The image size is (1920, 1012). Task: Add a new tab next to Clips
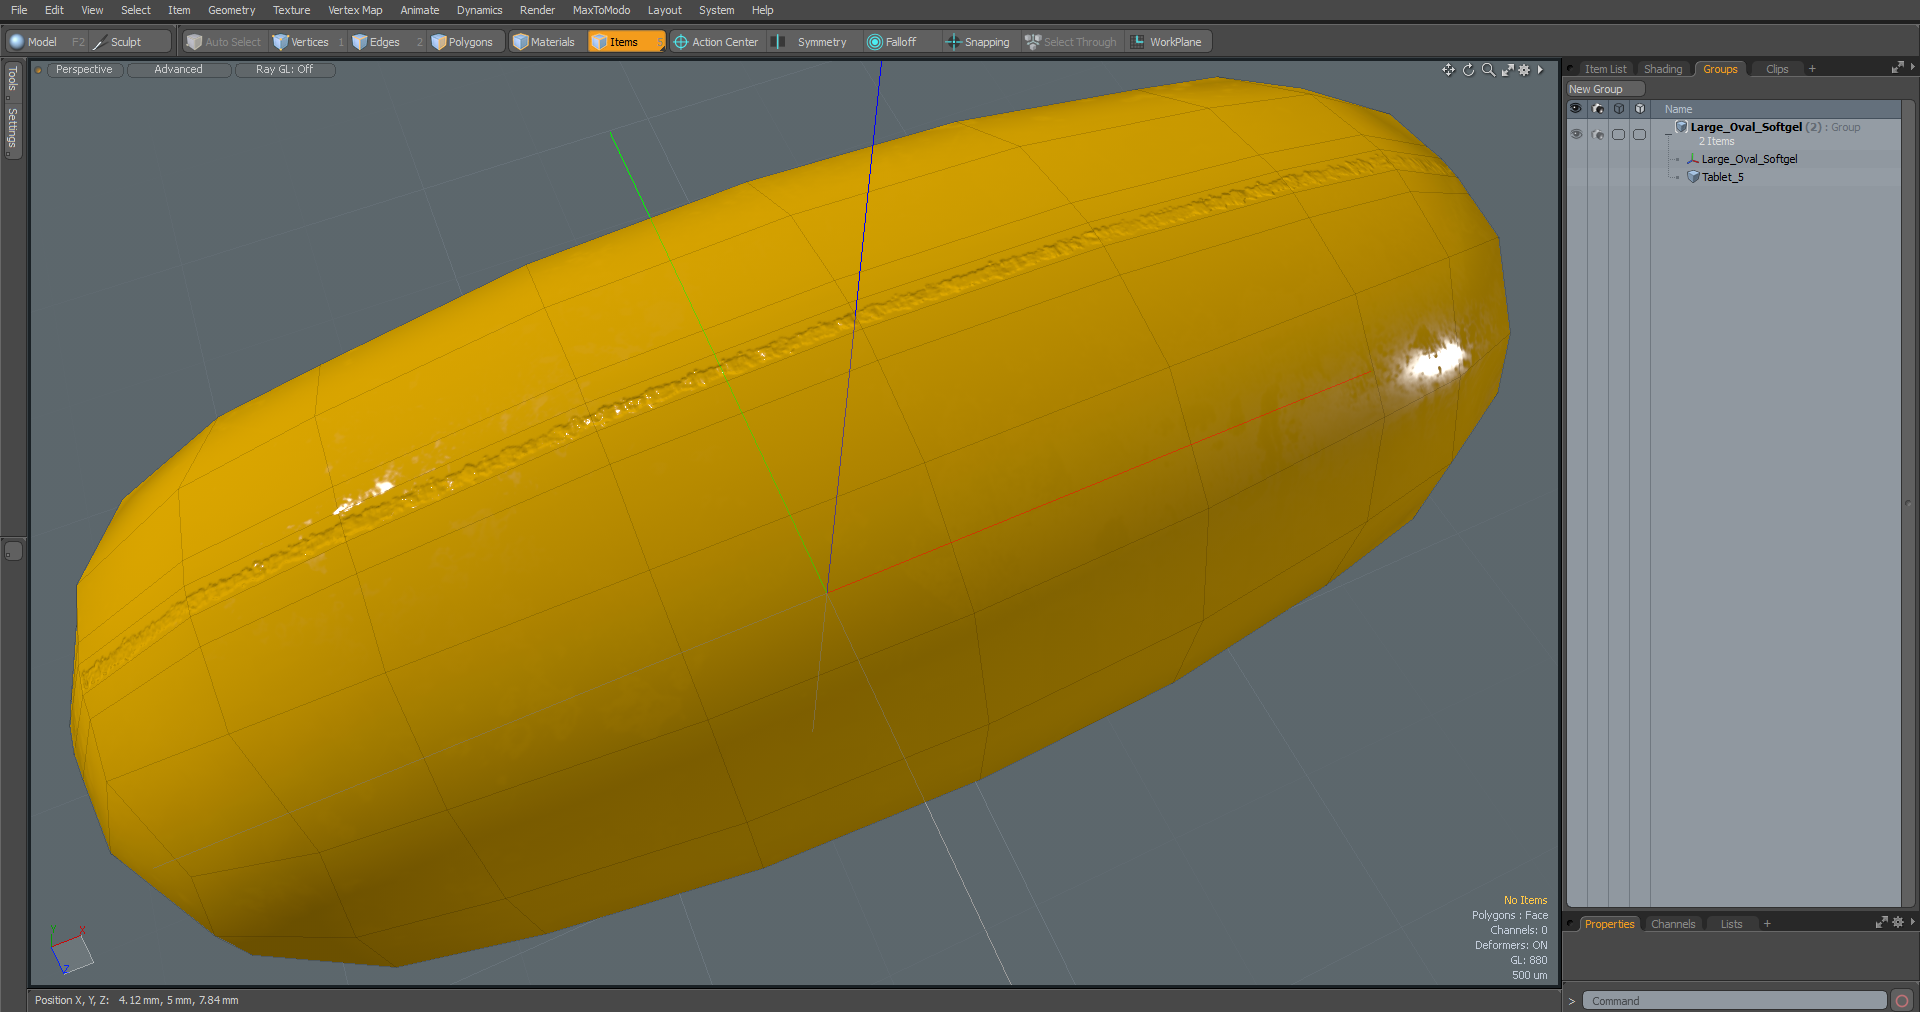(1812, 69)
